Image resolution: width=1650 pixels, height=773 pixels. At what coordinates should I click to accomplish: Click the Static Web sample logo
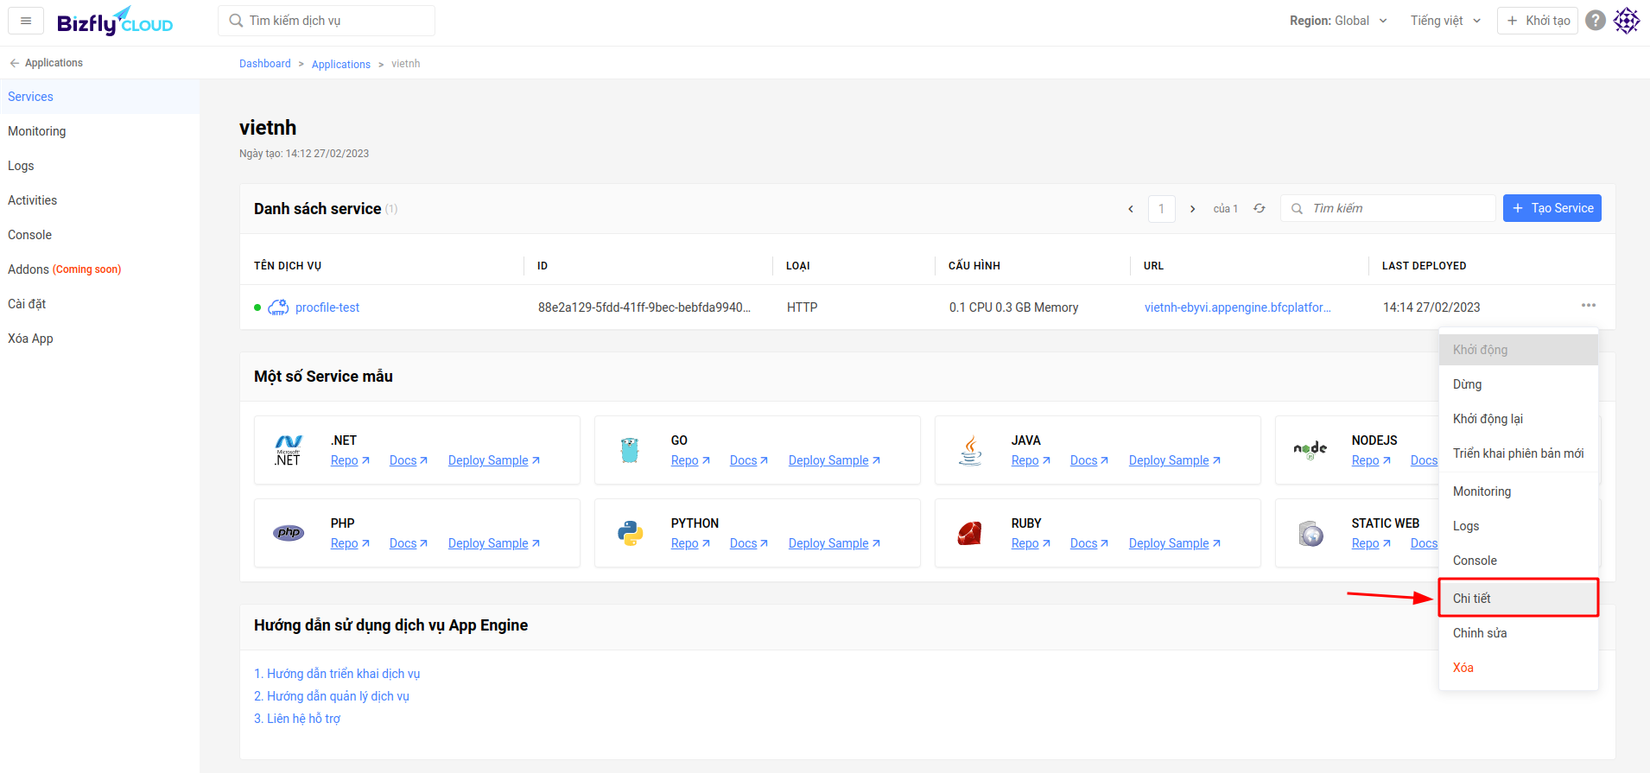[1311, 533]
